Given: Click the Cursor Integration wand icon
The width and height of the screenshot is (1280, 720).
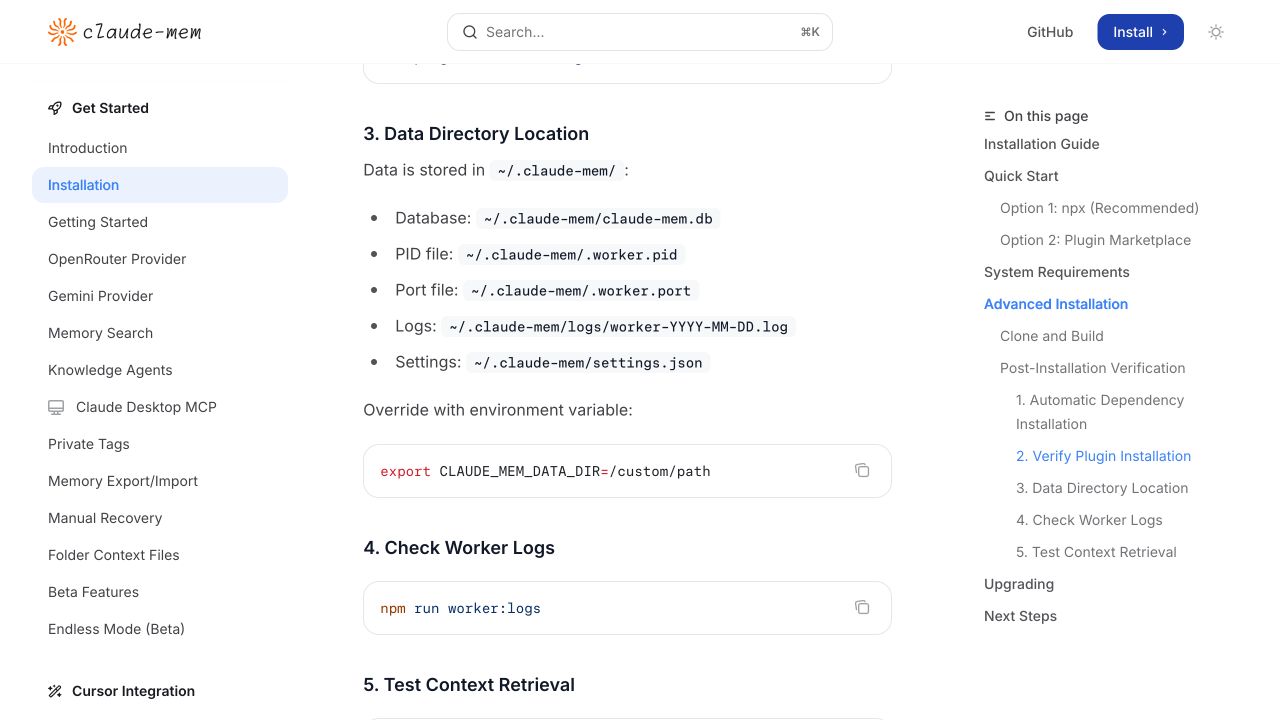Looking at the screenshot, I should 55,691.
